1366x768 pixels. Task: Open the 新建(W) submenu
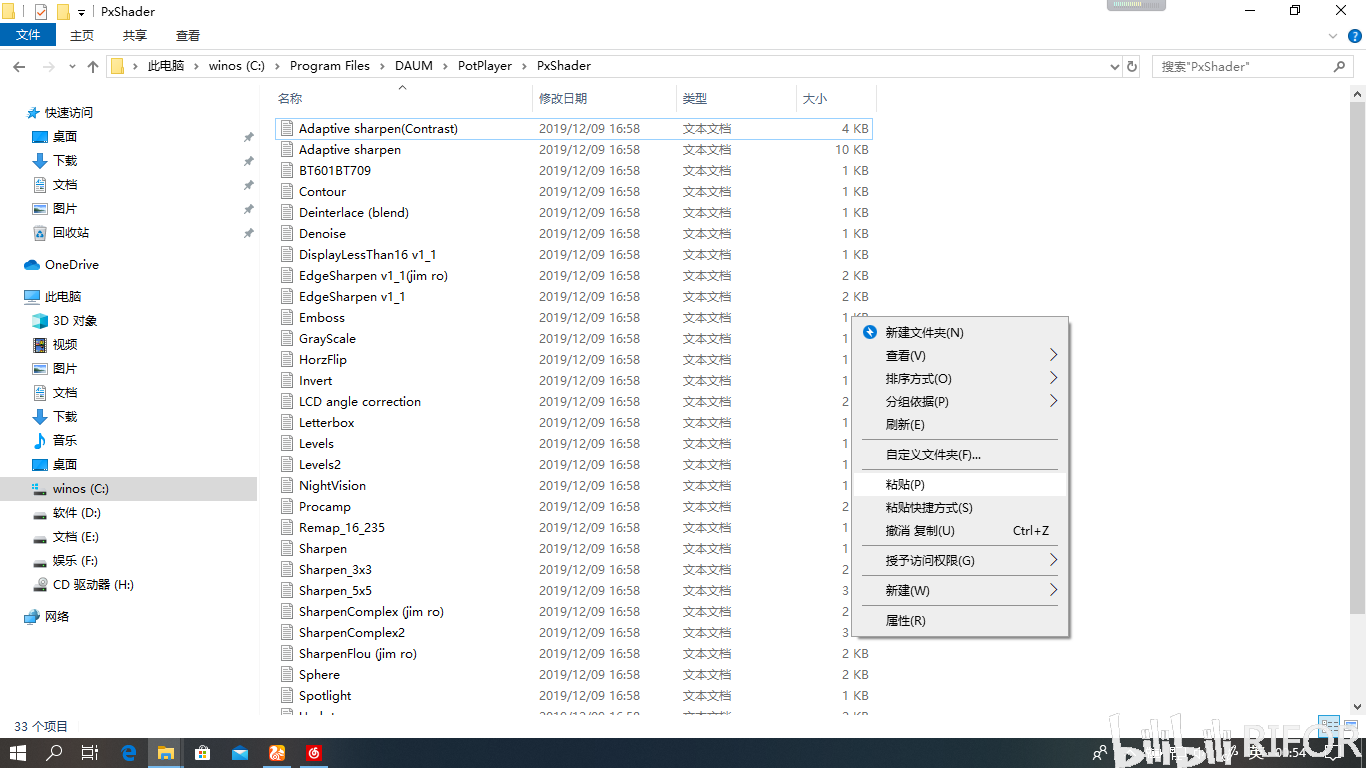[959, 591]
